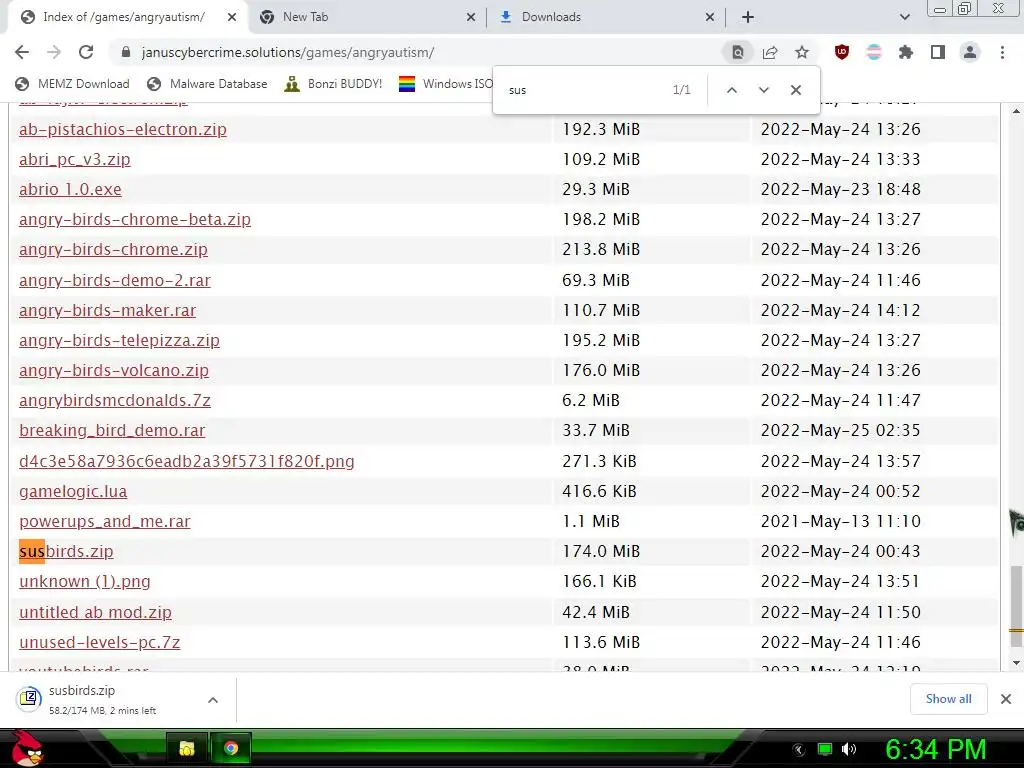The image size is (1024, 768).
Task: Open the uBlock Origin extension
Action: click(842, 52)
